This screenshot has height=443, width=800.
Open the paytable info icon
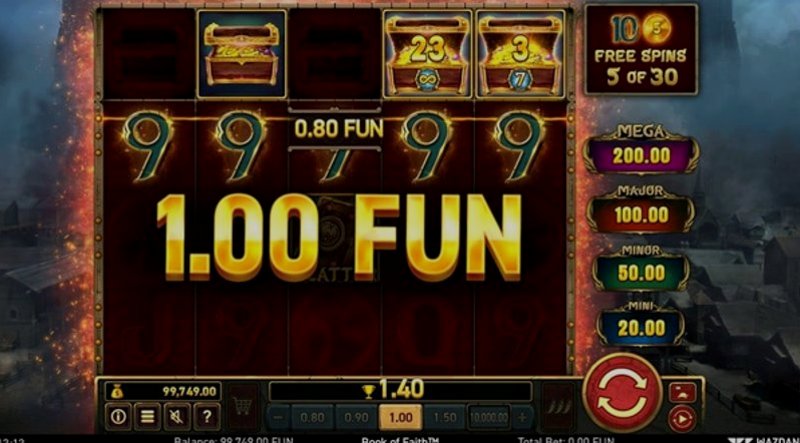pos(118,416)
